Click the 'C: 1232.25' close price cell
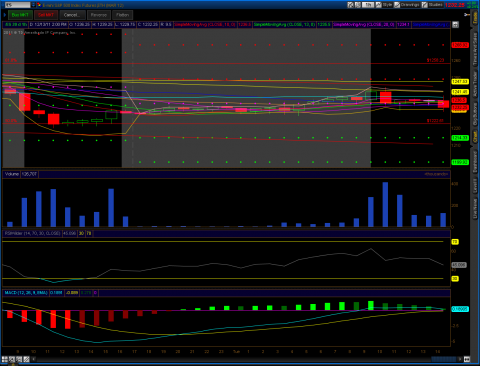The image size is (480, 366). pos(148,25)
